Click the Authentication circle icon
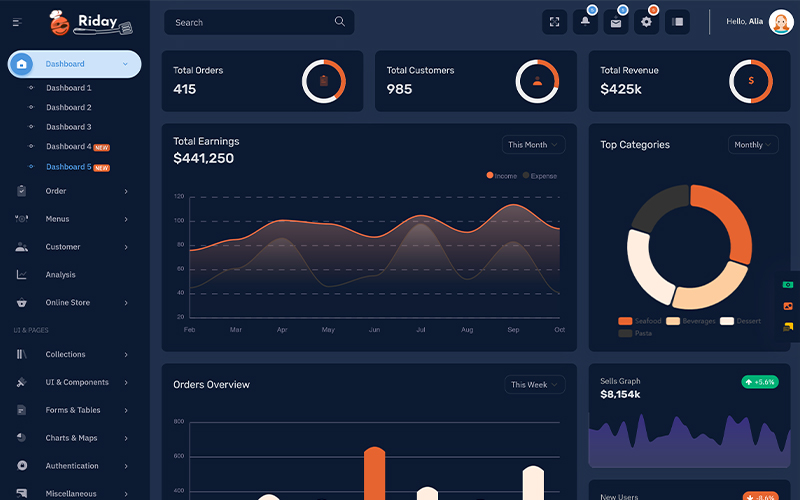Screen dimensions: 800x500 22,465
